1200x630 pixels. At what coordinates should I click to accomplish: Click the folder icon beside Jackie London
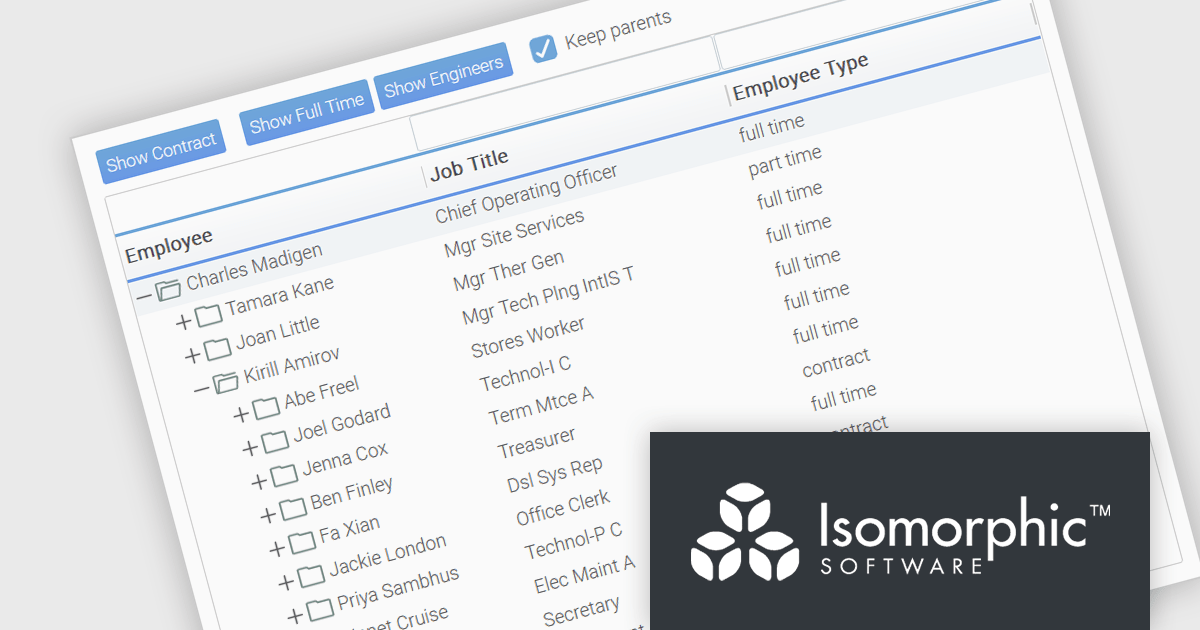point(310,576)
